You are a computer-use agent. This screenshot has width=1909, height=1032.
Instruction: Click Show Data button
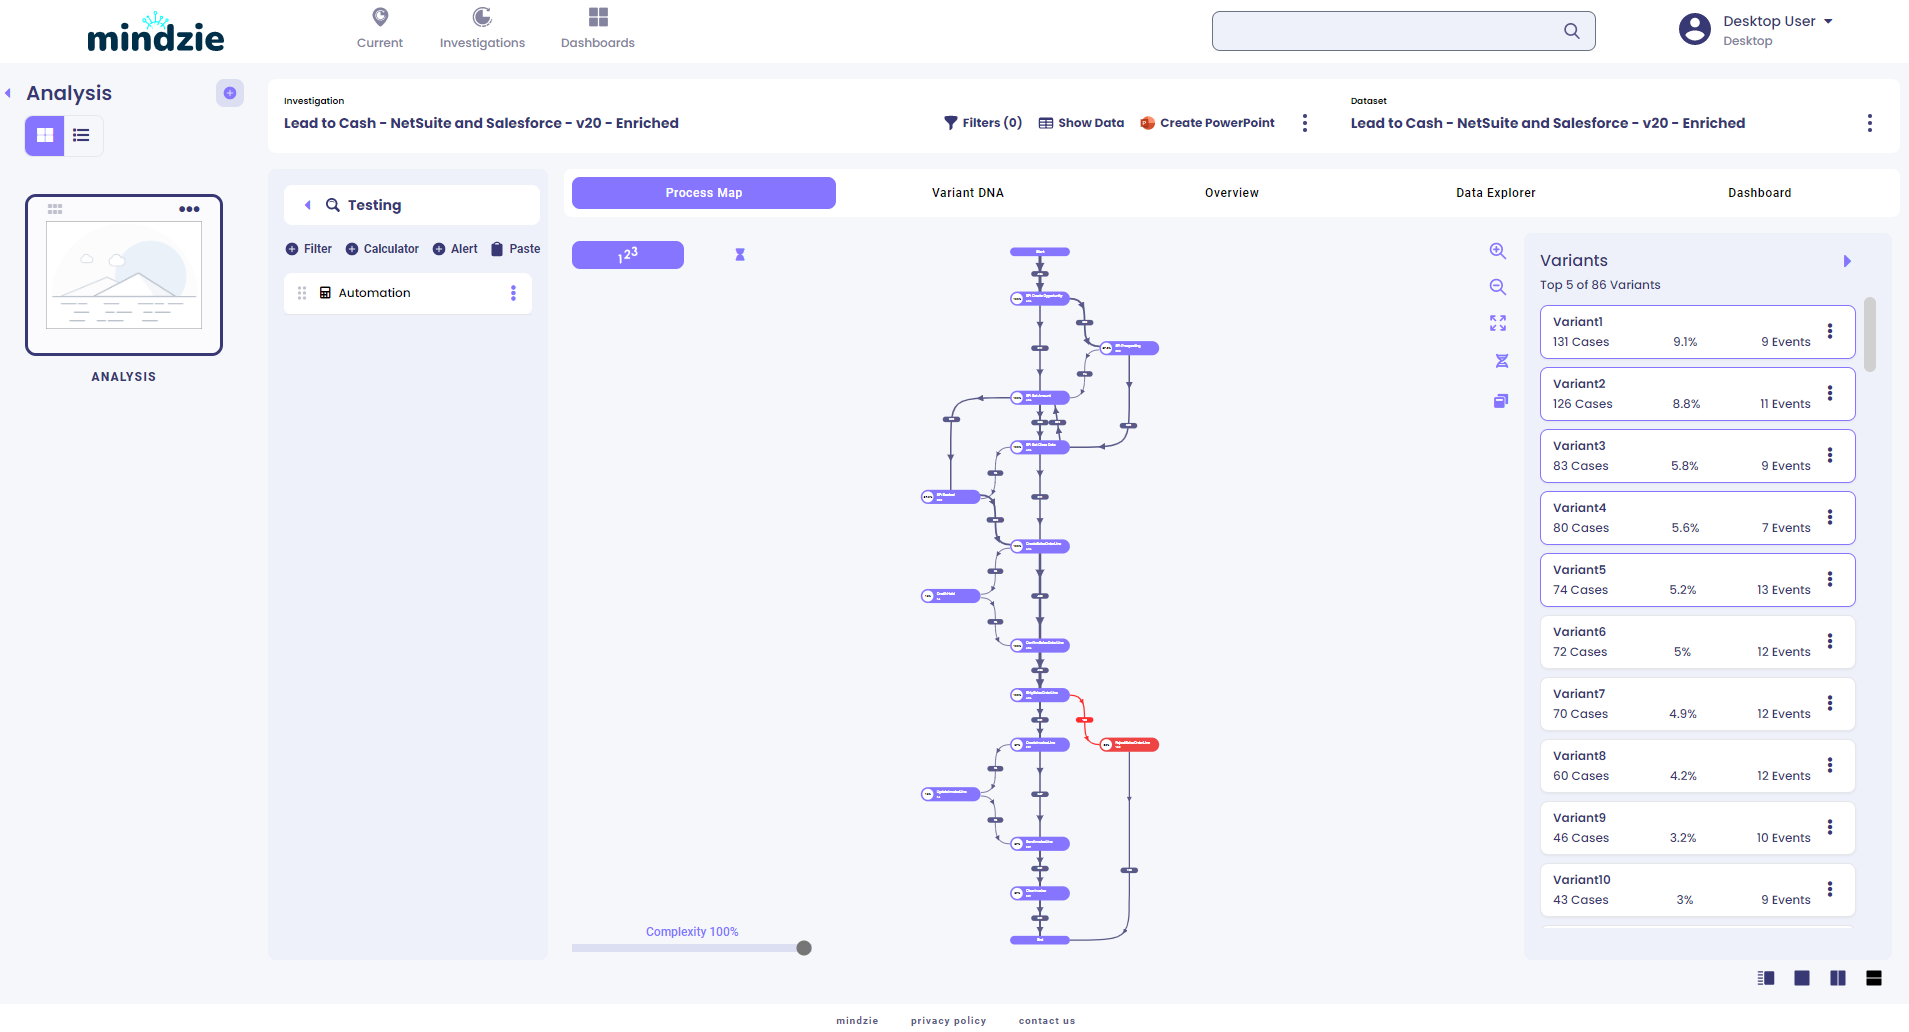coord(1081,123)
